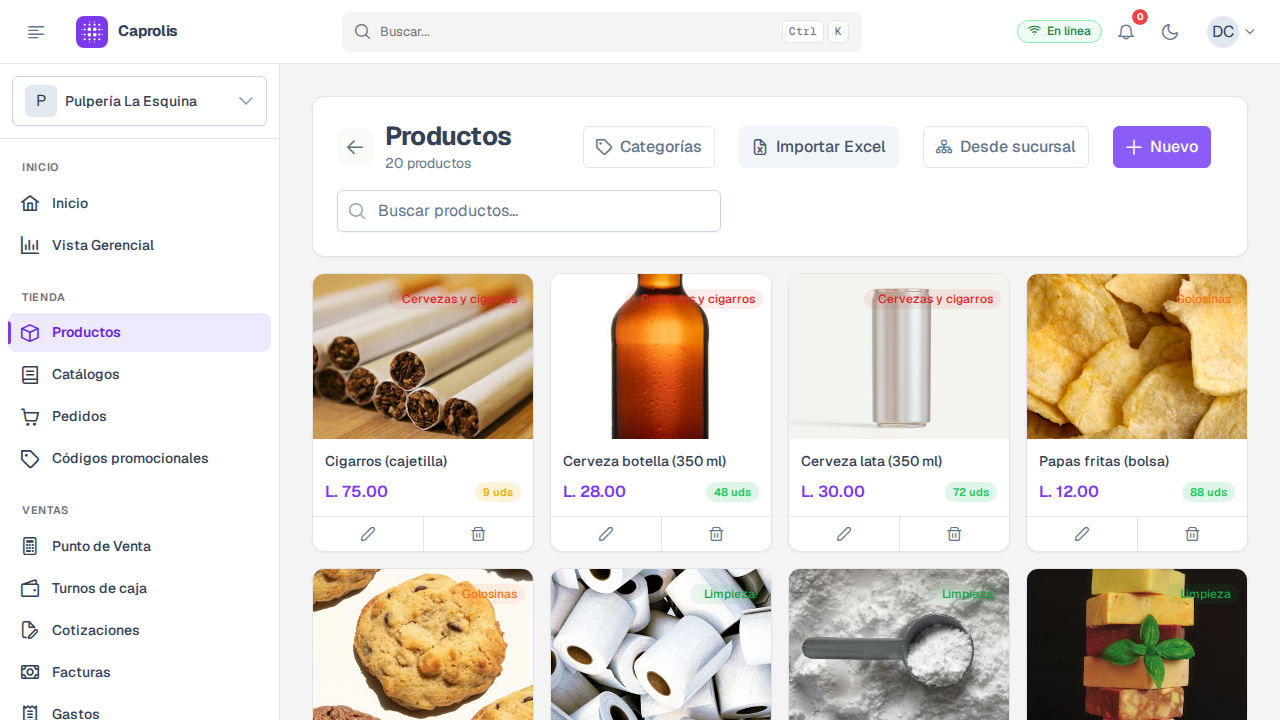Click the Buscar productos search field
This screenshot has width=1280, height=720.
[x=529, y=211]
